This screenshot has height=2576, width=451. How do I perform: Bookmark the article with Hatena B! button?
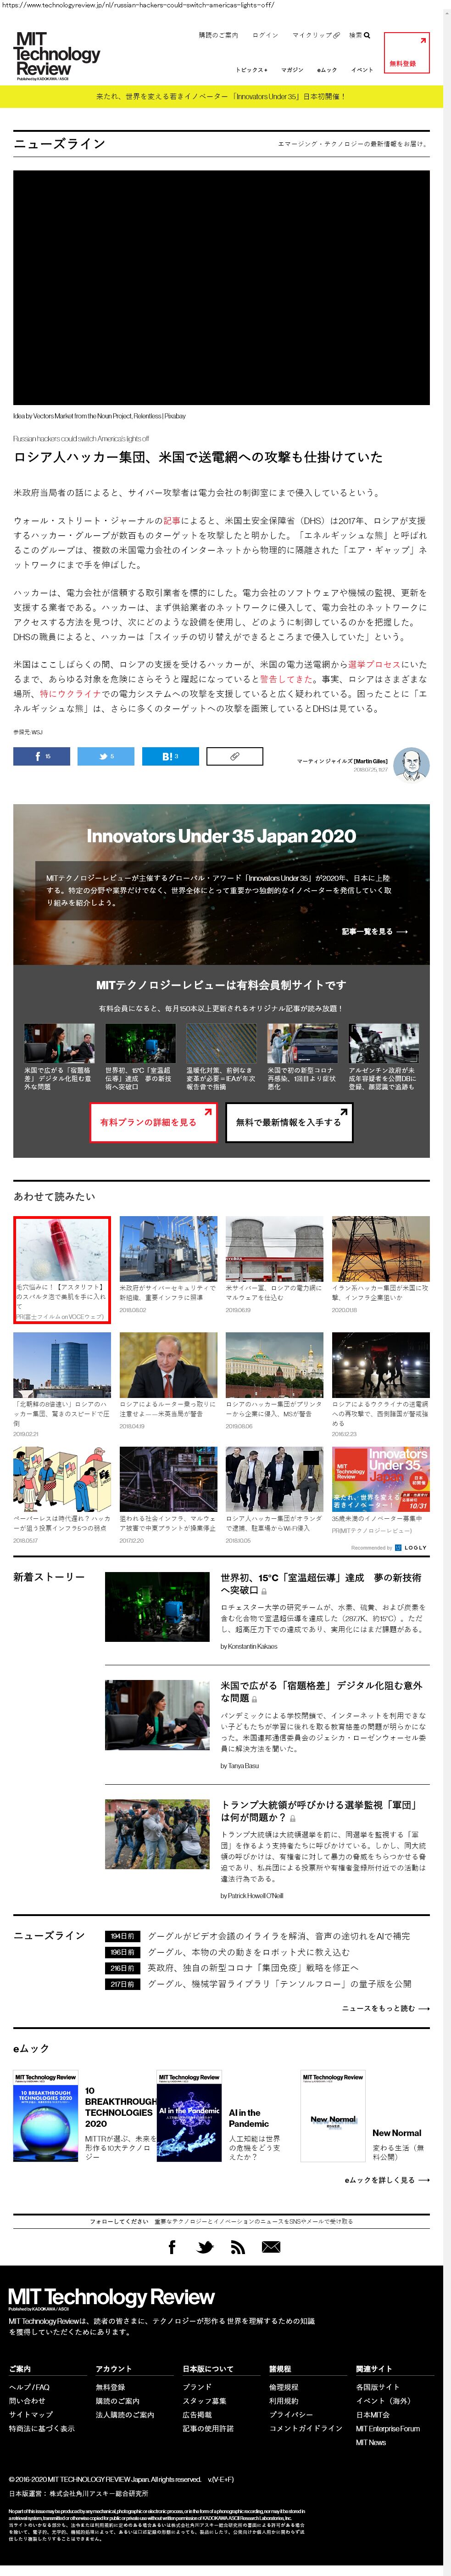[170, 756]
